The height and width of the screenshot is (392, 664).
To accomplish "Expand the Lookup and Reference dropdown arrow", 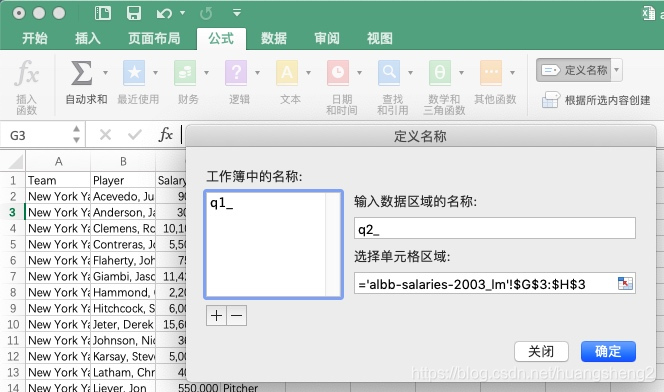I will [x=410, y=73].
